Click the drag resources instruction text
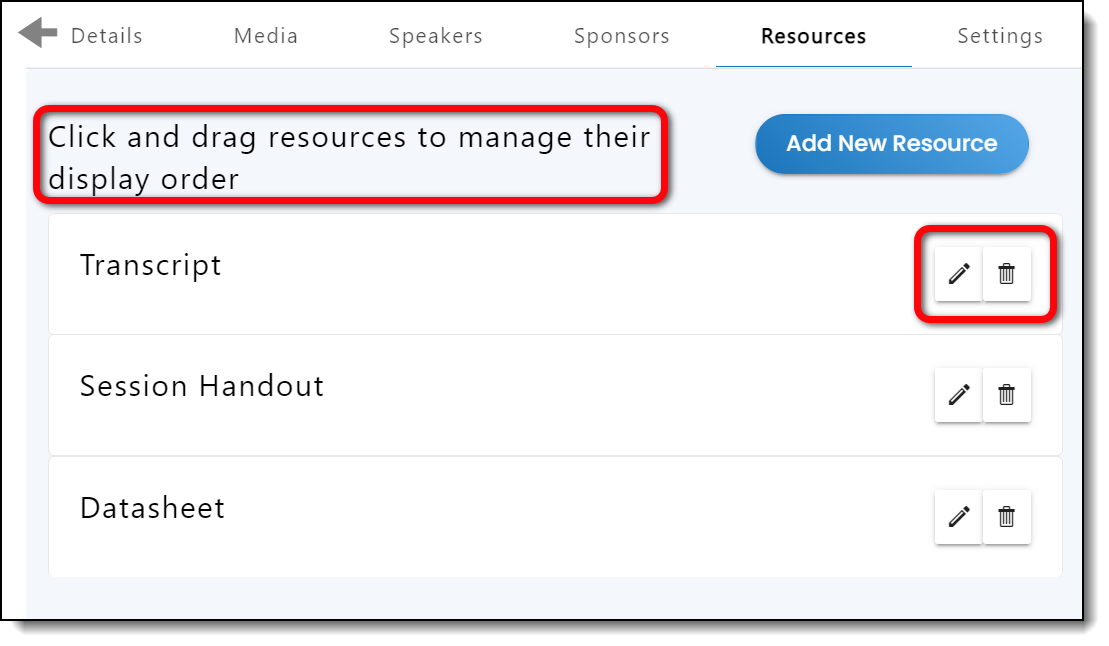This screenshot has width=1109, height=646. [x=349, y=157]
